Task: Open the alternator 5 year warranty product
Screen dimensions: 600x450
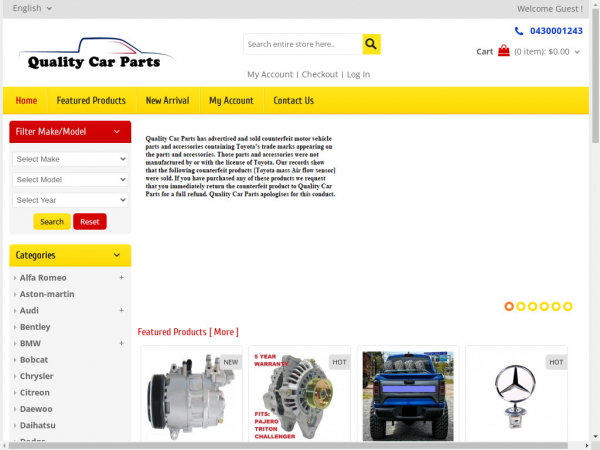Action: tap(299, 396)
